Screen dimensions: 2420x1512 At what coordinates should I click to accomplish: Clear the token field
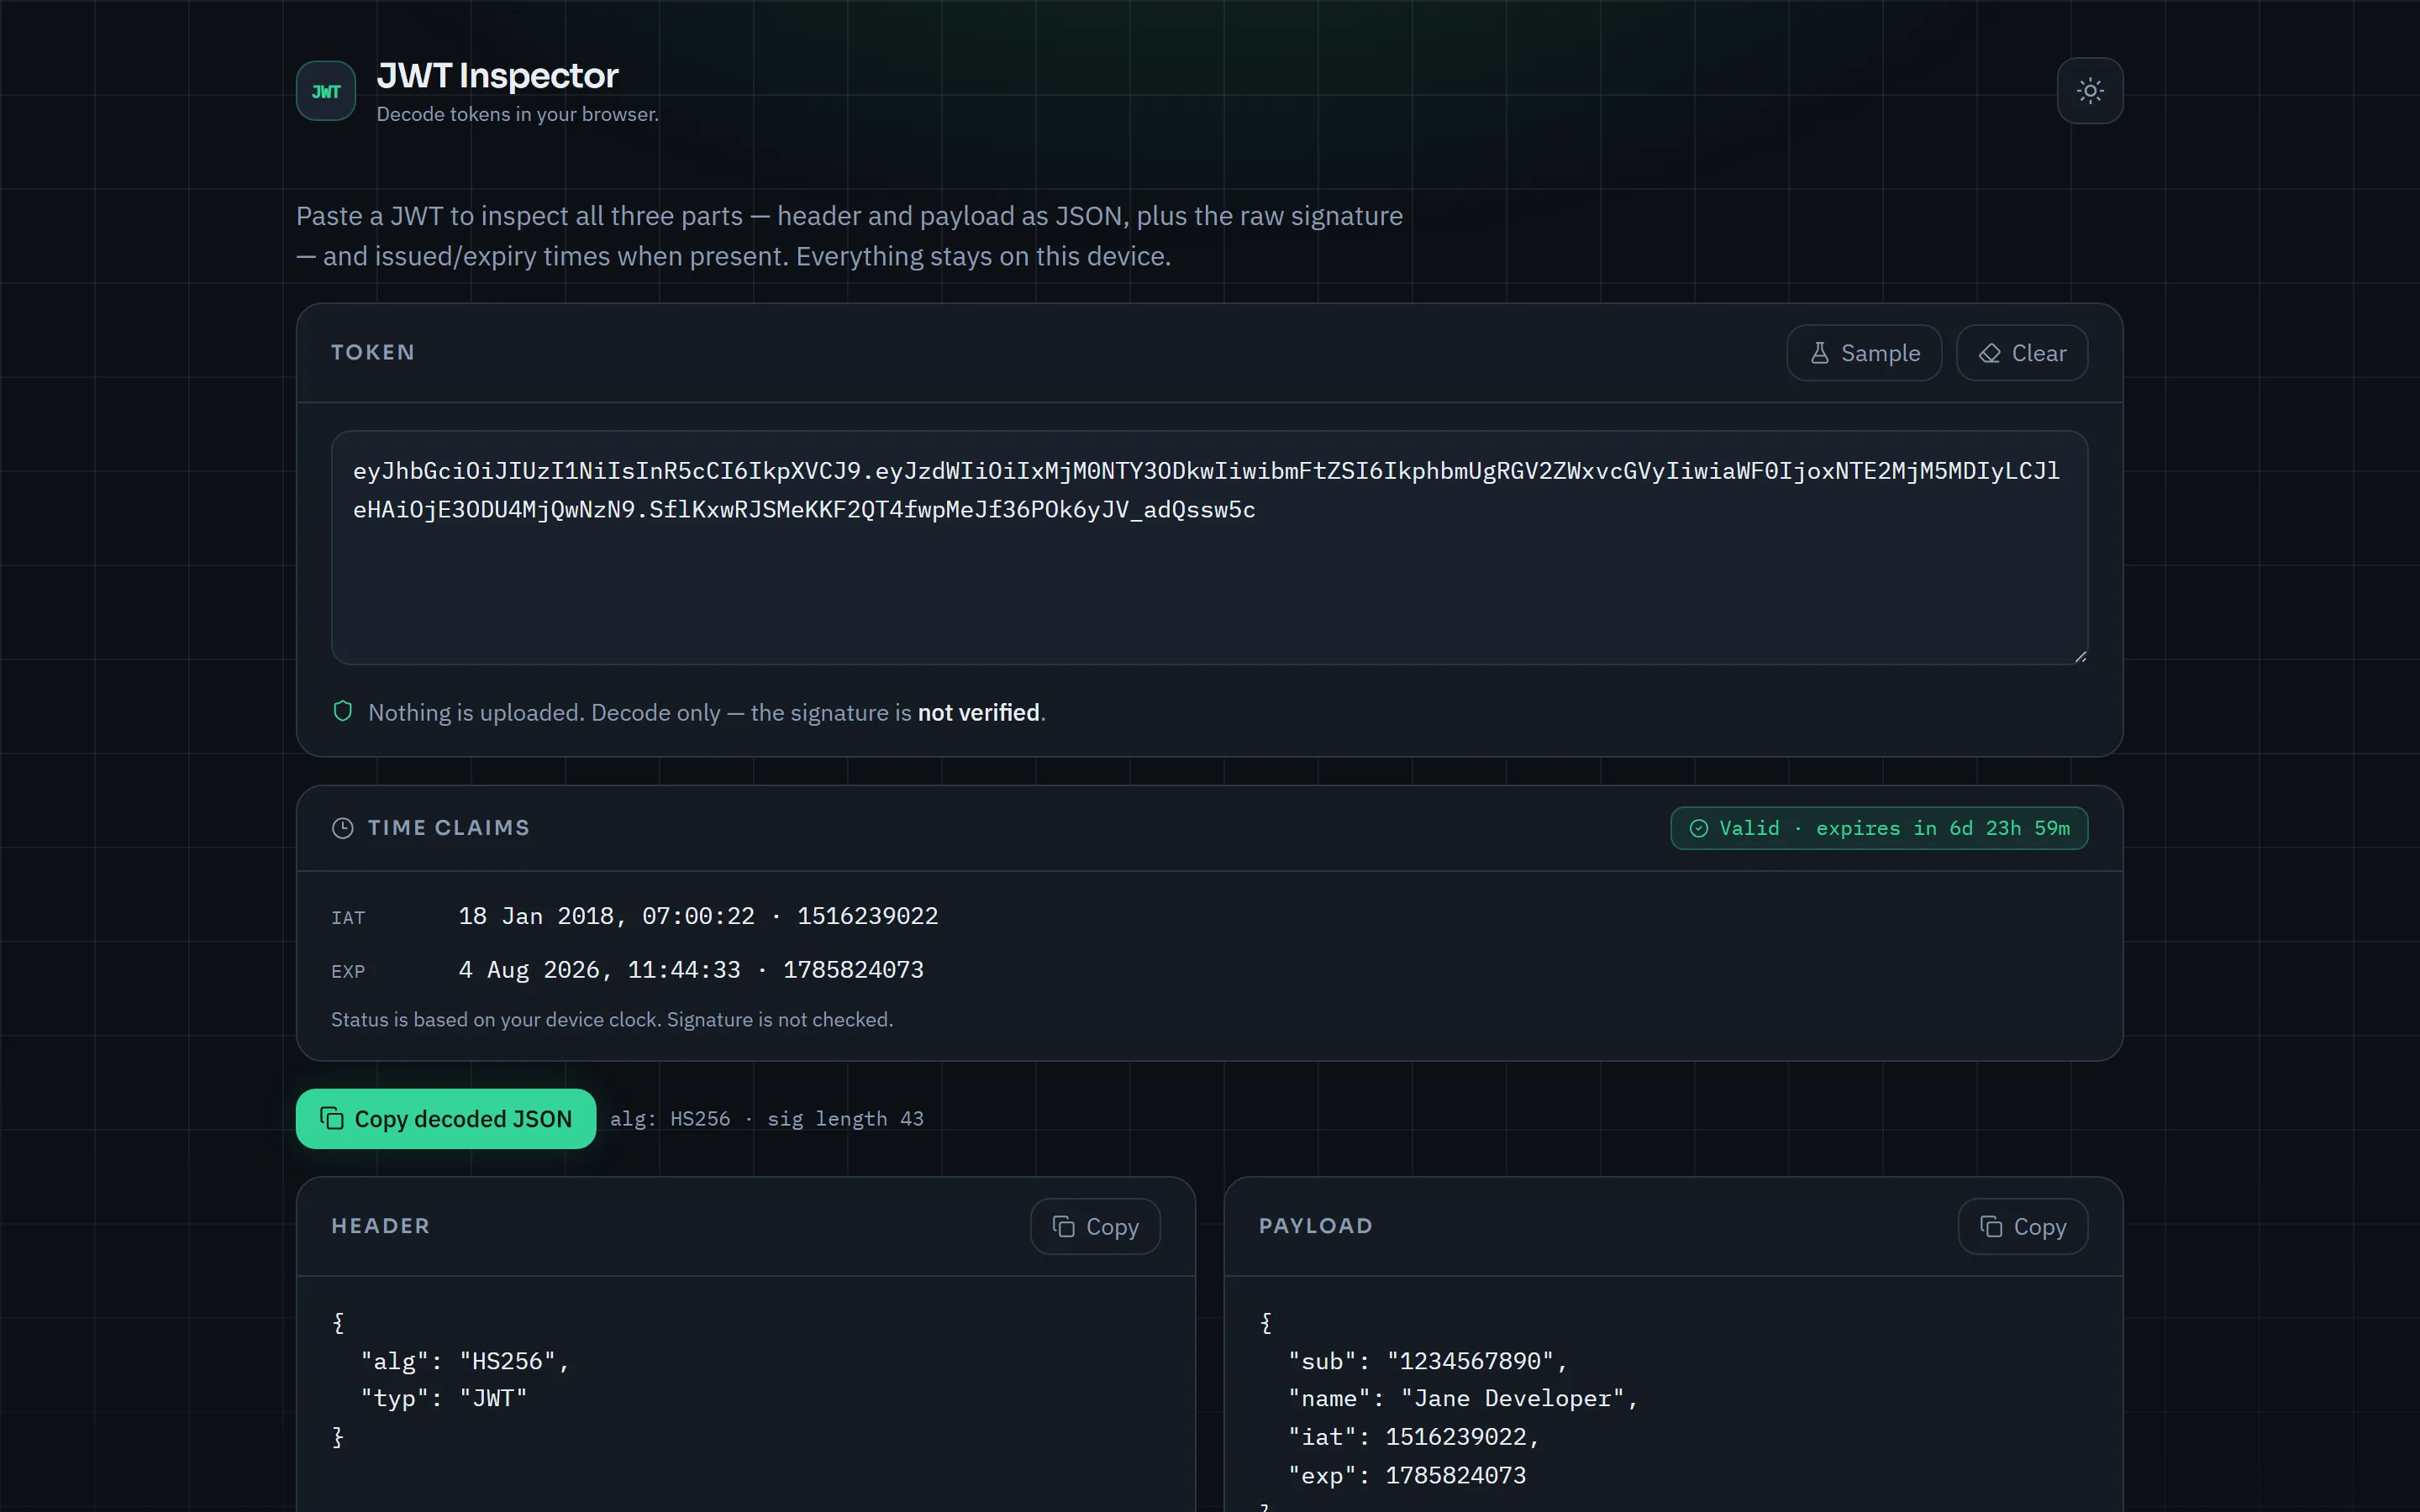point(2021,353)
